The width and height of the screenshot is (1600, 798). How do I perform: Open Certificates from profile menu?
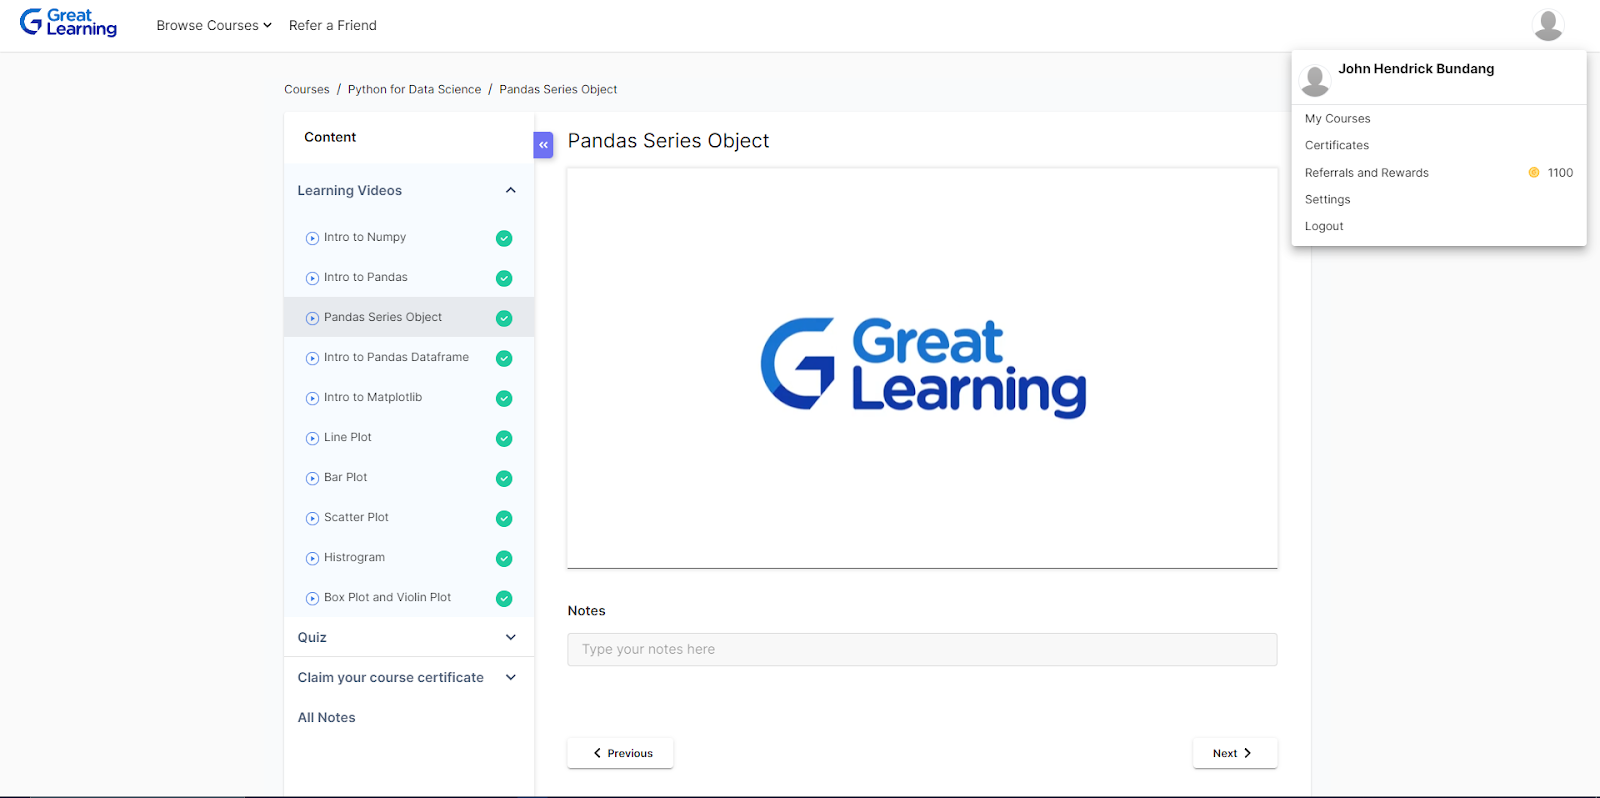(x=1336, y=145)
